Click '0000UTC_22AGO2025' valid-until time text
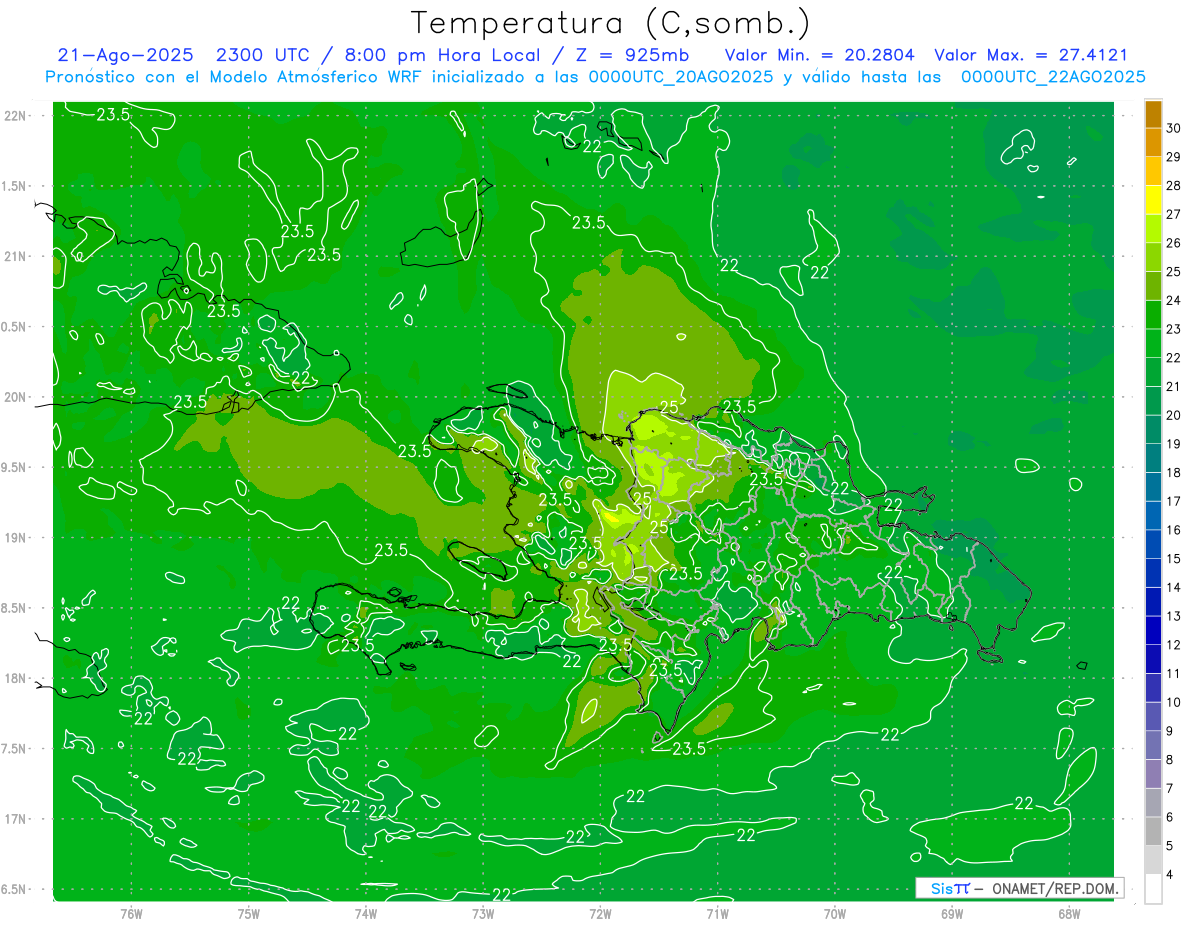The image size is (1200, 927). click(1054, 77)
